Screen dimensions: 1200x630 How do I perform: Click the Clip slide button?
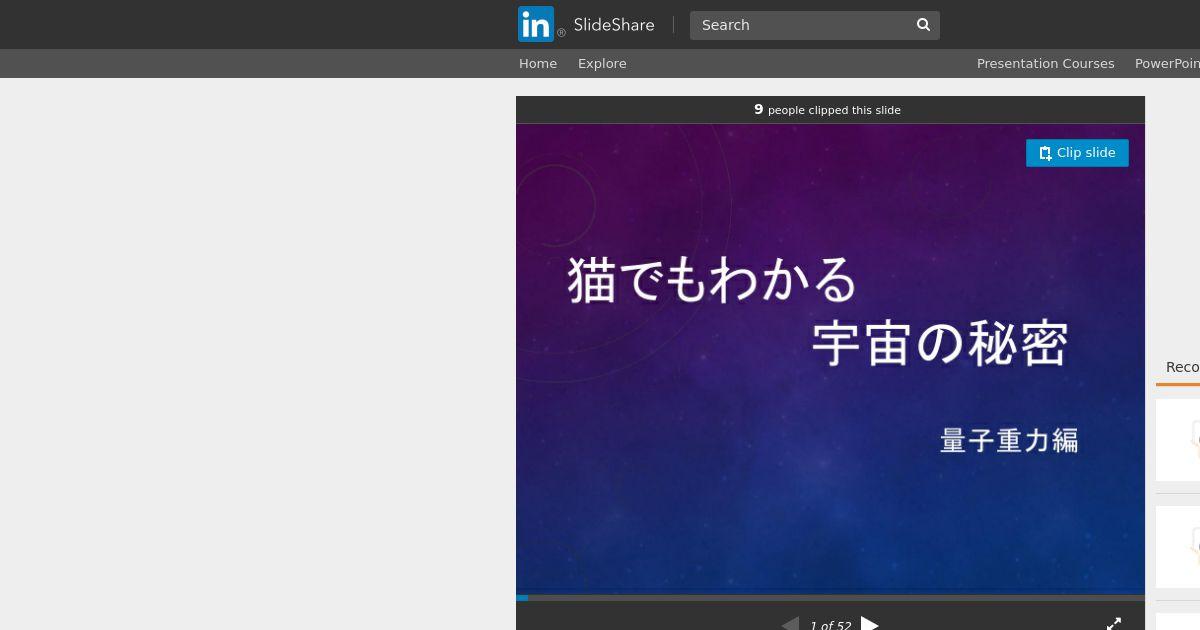click(x=1077, y=153)
